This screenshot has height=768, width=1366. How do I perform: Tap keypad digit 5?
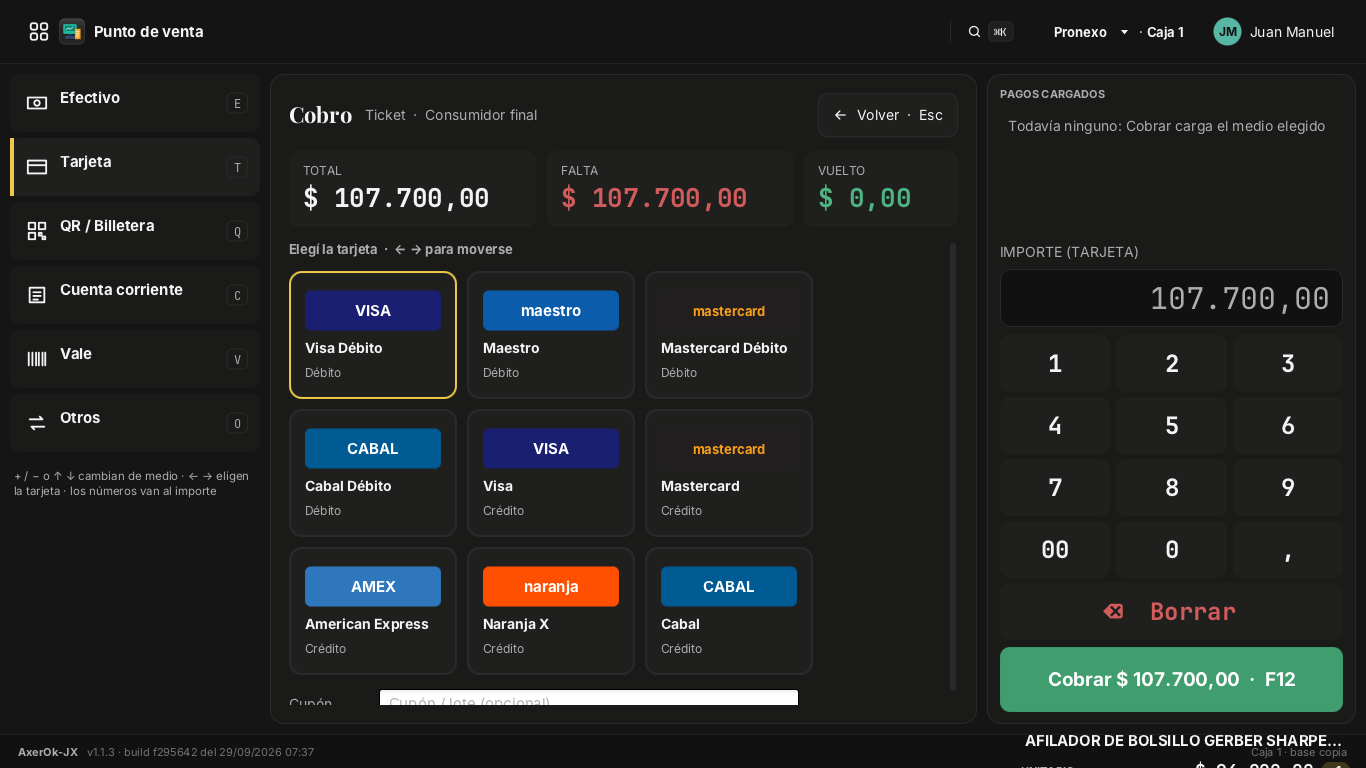tap(1171, 426)
